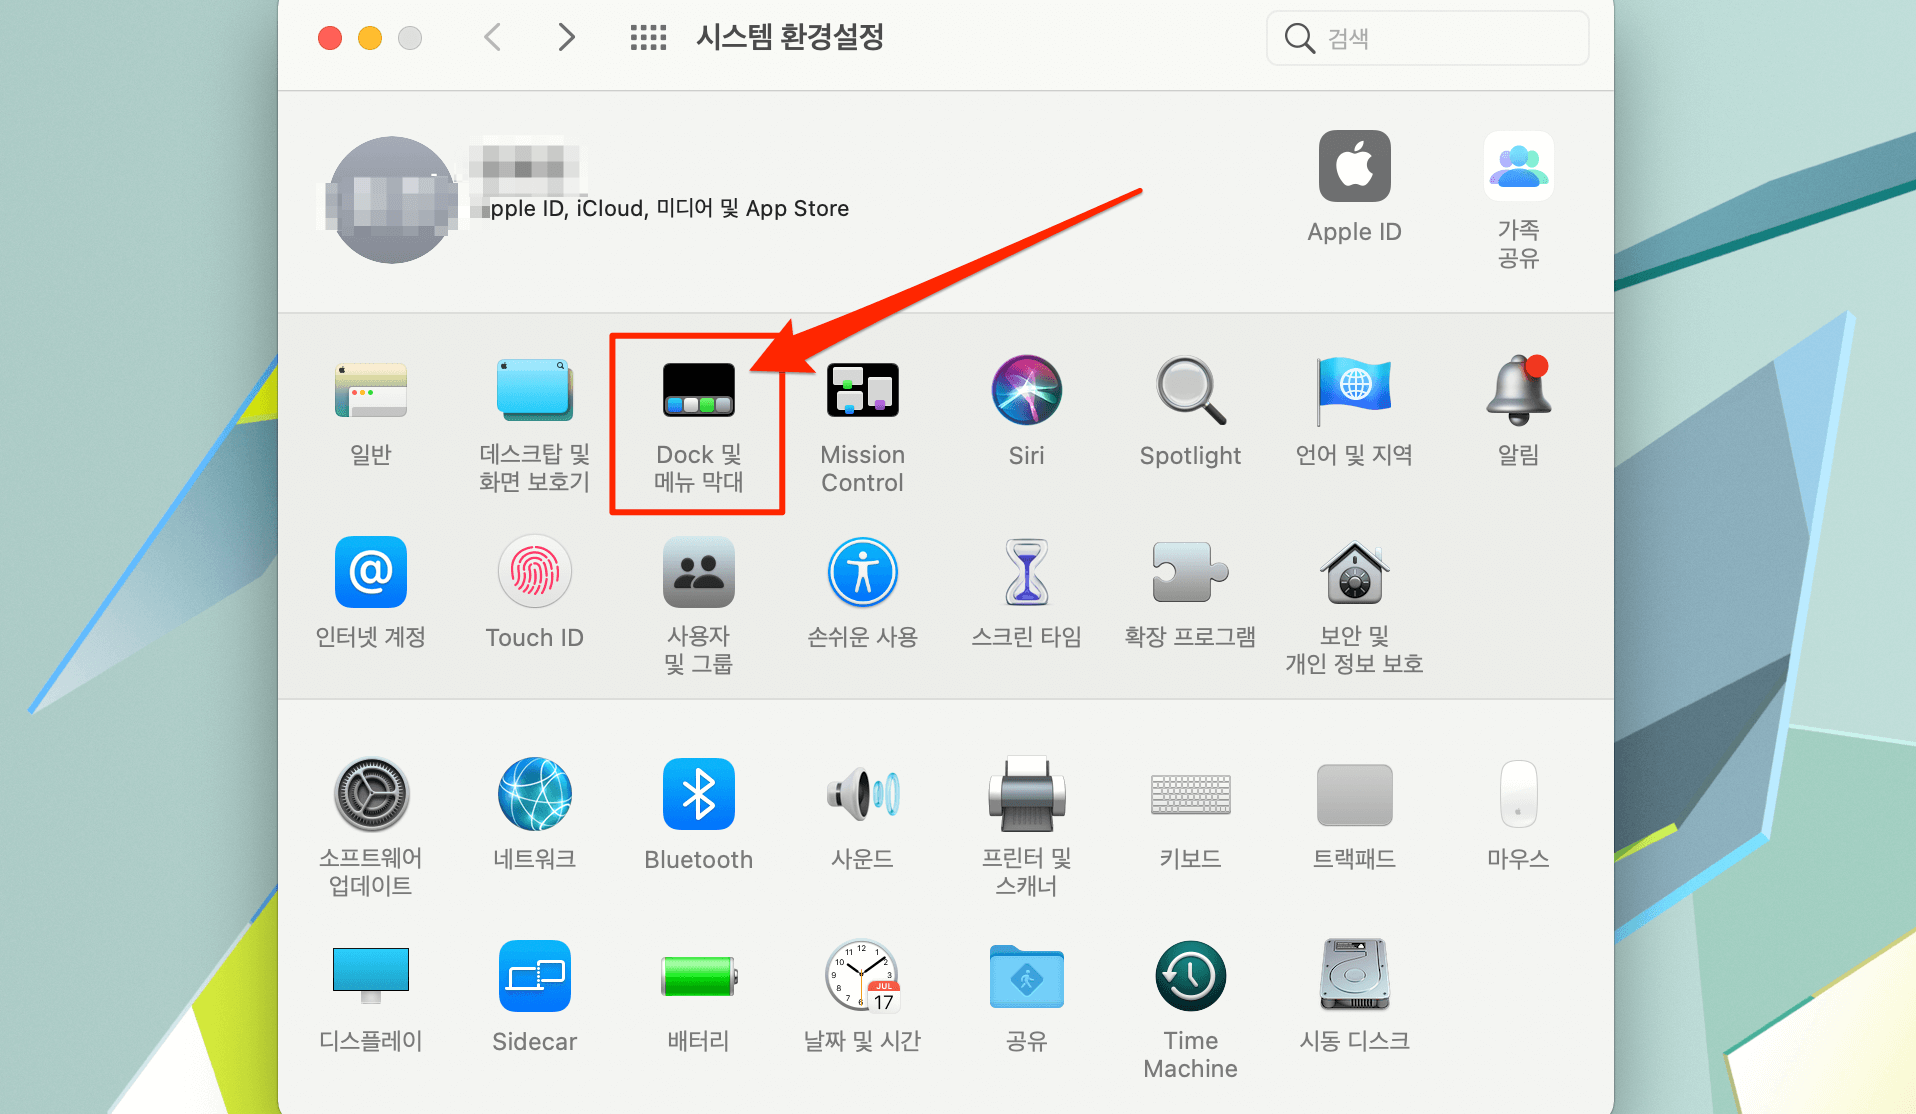Open 시동 디스크 preferences

(x=1354, y=975)
